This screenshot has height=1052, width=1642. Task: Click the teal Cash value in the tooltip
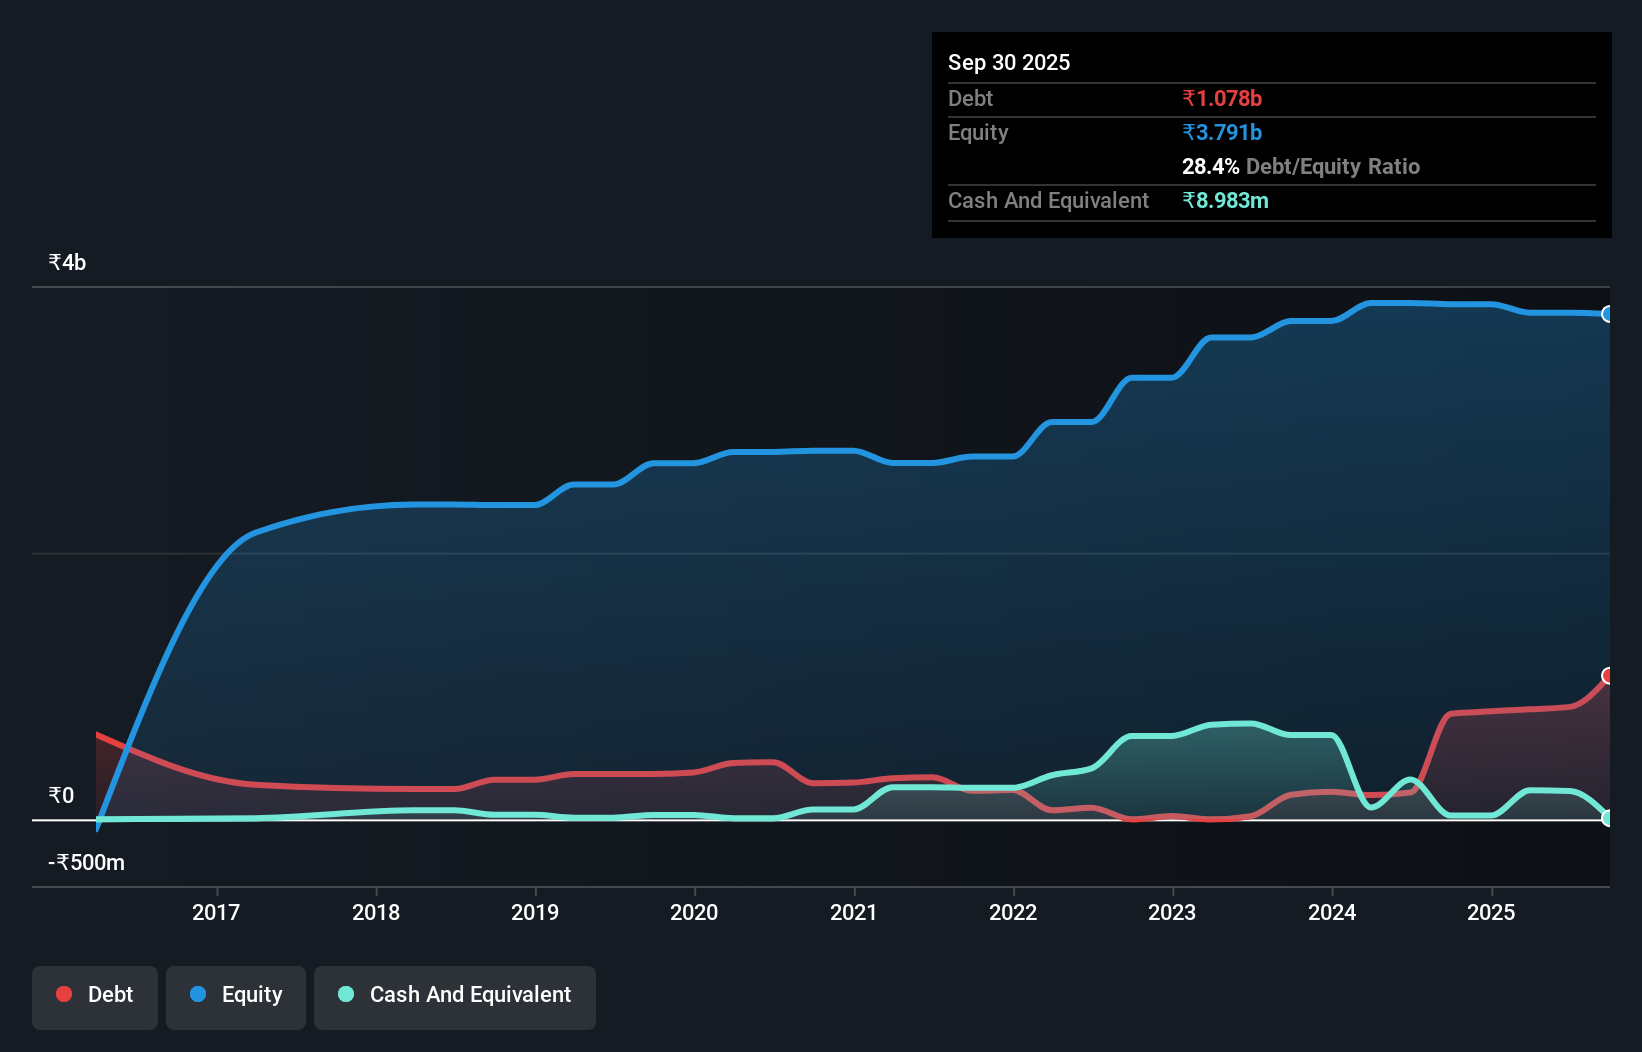point(1225,200)
